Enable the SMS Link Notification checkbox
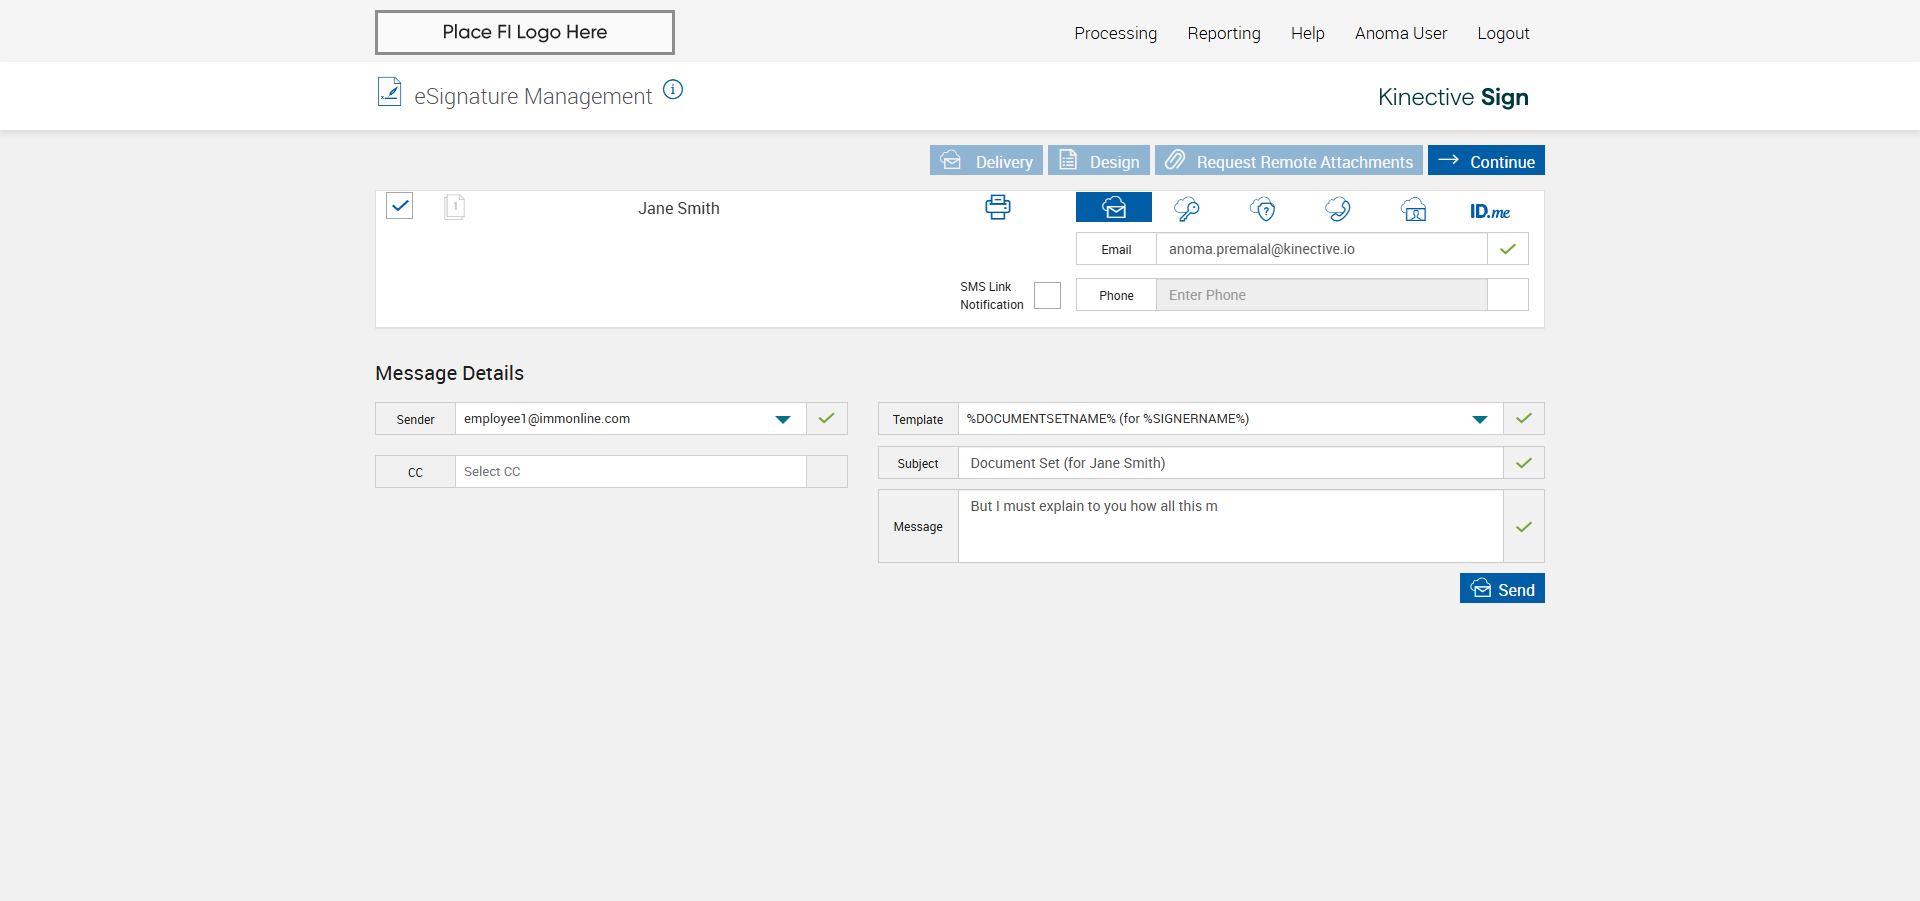The width and height of the screenshot is (1920, 901). tap(1047, 295)
